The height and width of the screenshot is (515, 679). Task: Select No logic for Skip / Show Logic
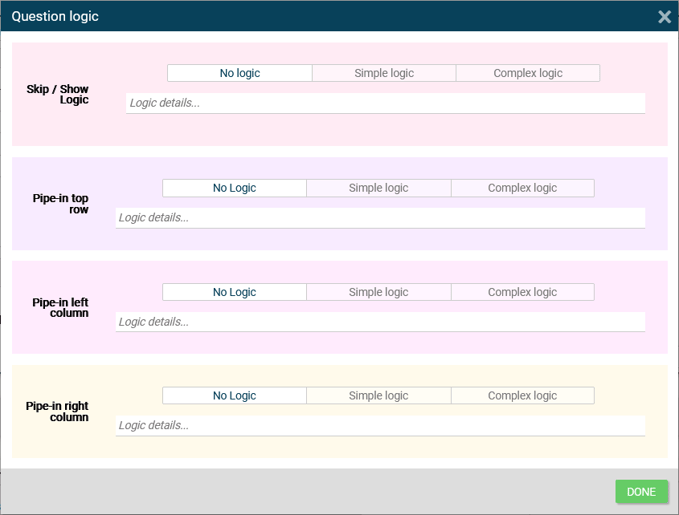click(240, 73)
